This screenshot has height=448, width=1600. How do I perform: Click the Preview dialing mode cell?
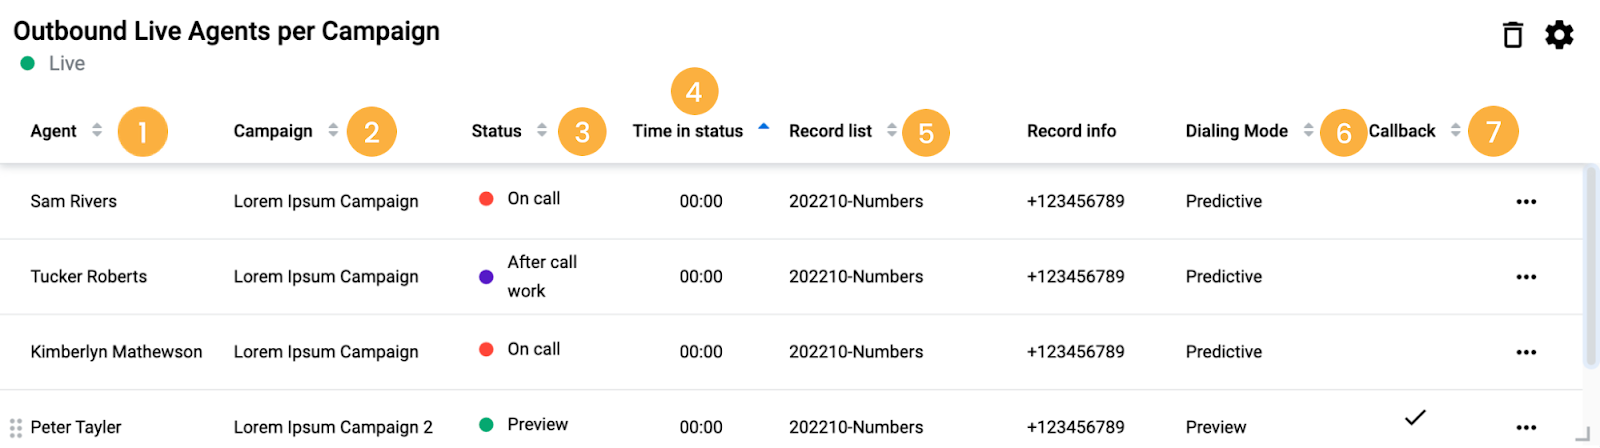pyautogui.click(x=1216, y=427)
